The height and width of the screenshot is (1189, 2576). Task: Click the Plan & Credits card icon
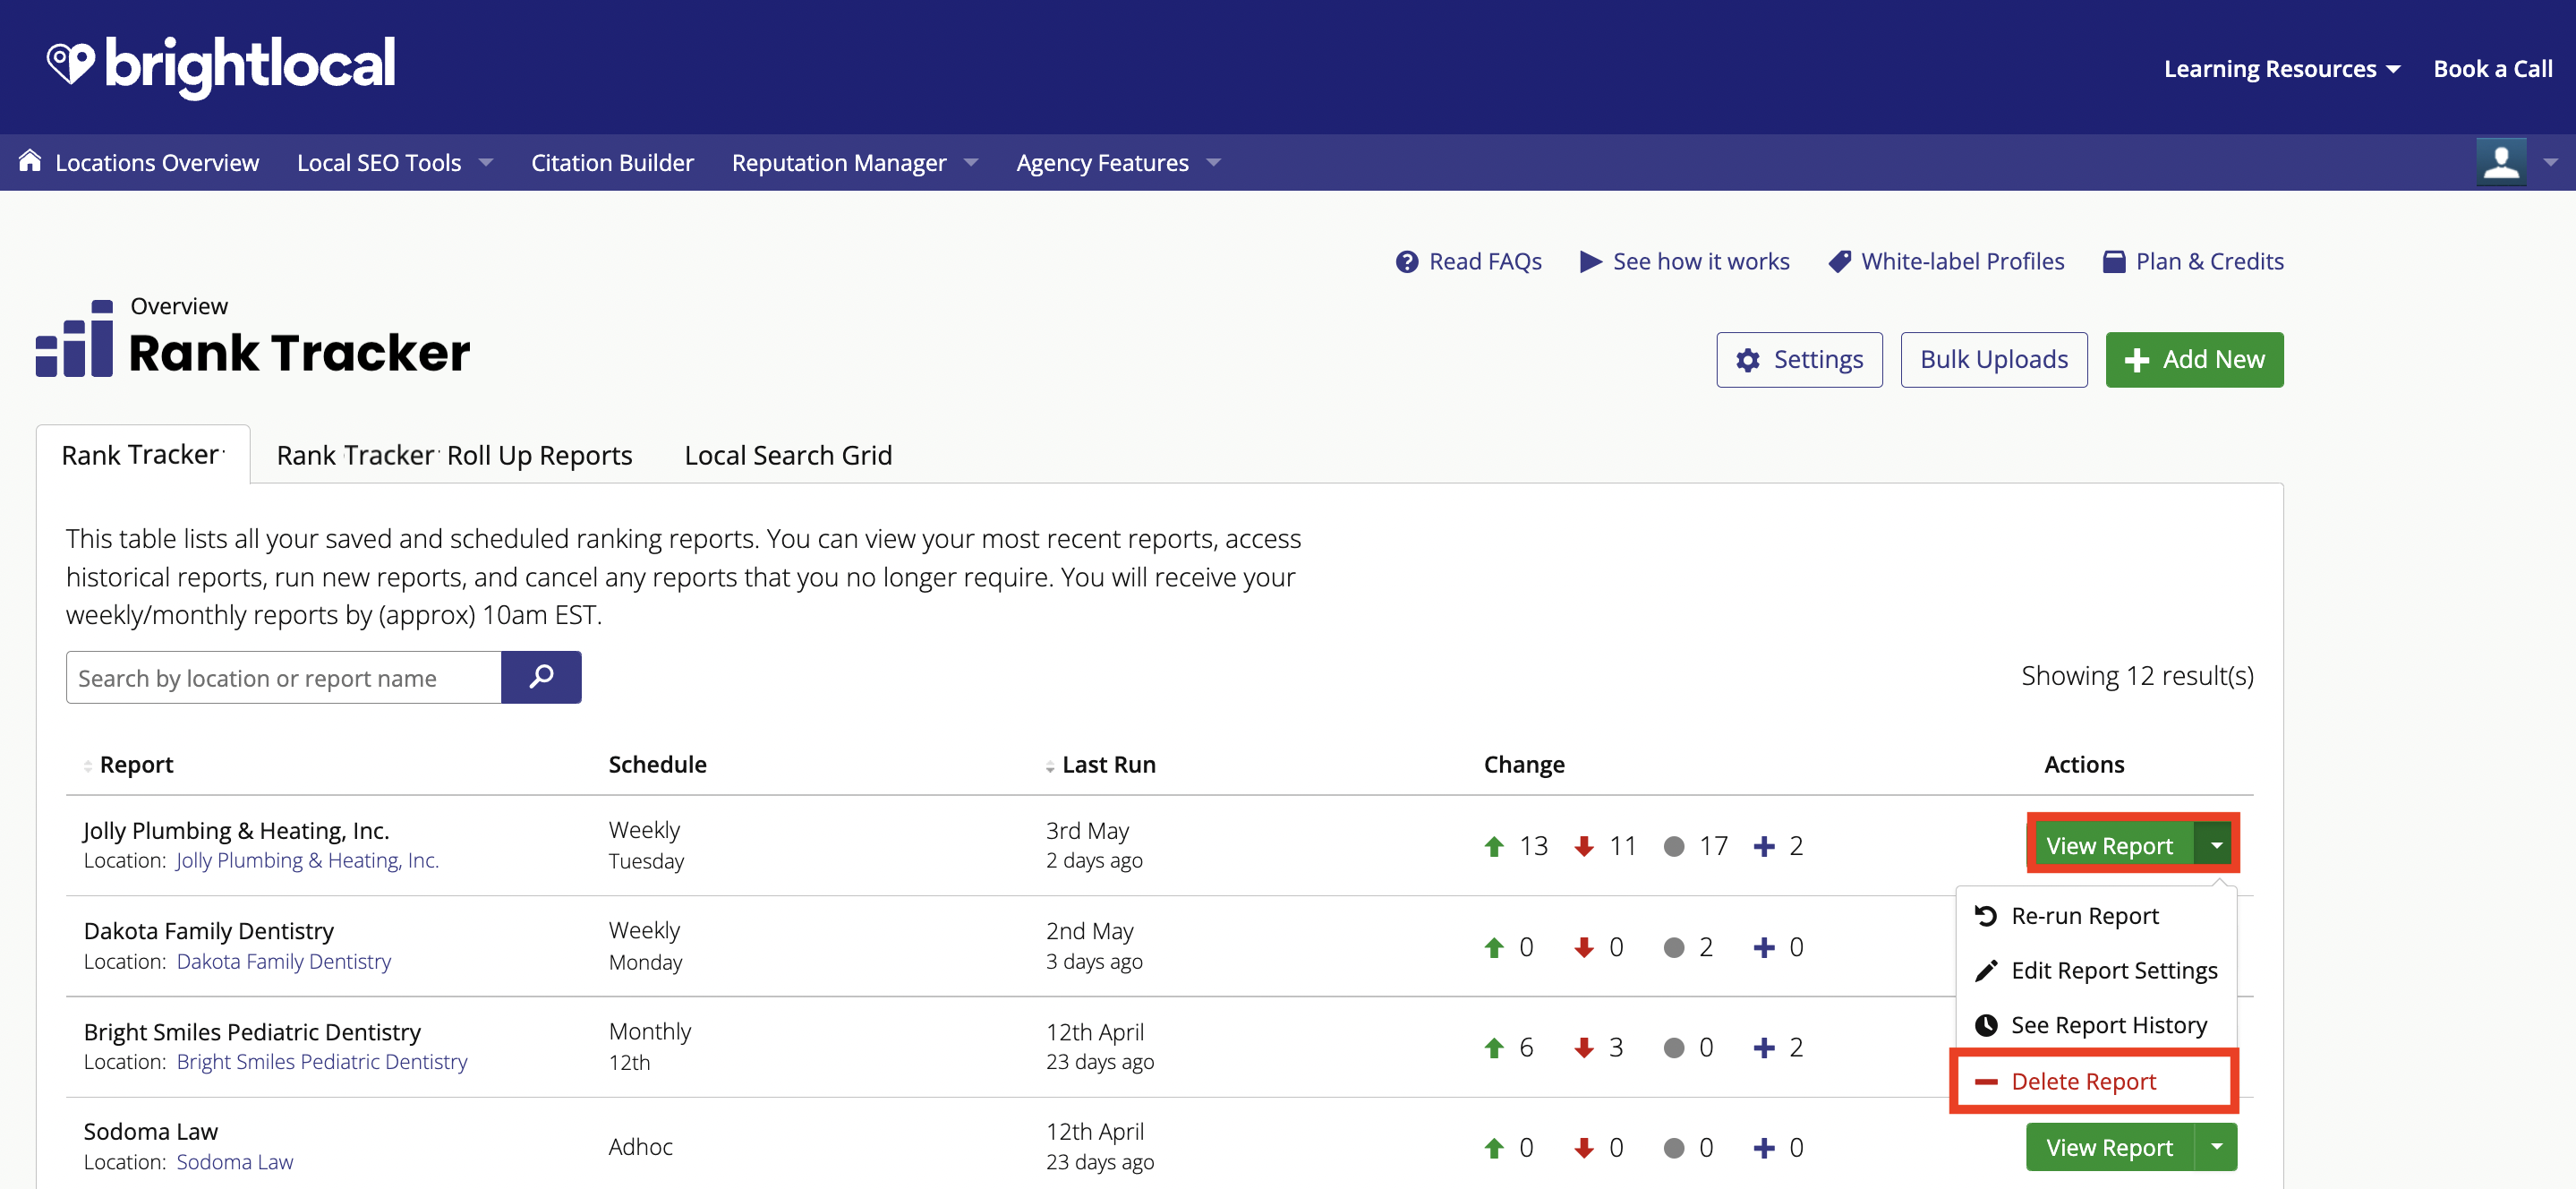2114,262
